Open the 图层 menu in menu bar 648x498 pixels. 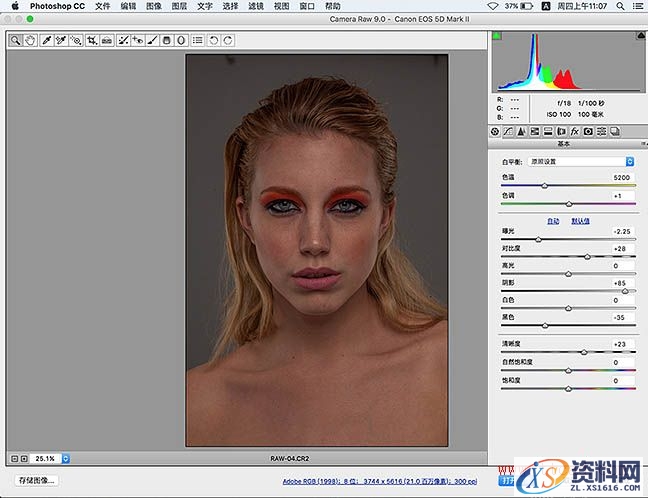pyautogui.click(x=179, y=6)
